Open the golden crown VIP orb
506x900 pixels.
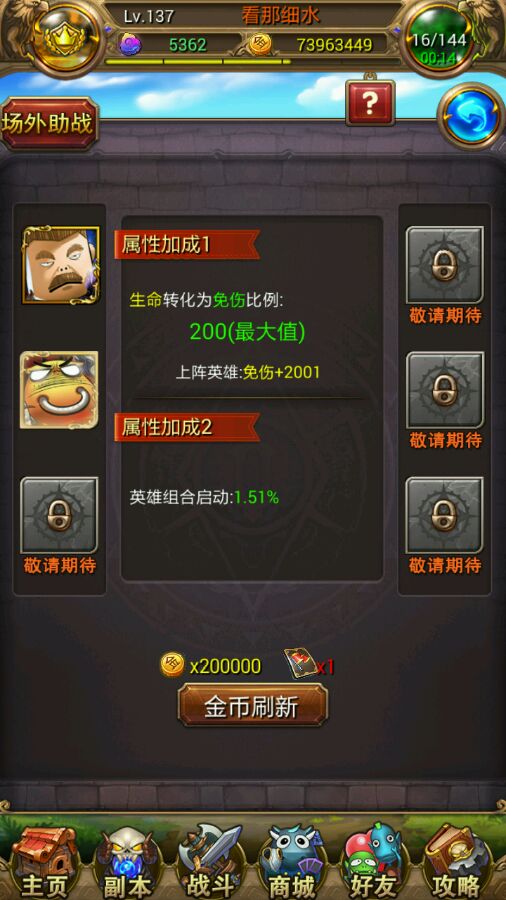click(68, 36)
